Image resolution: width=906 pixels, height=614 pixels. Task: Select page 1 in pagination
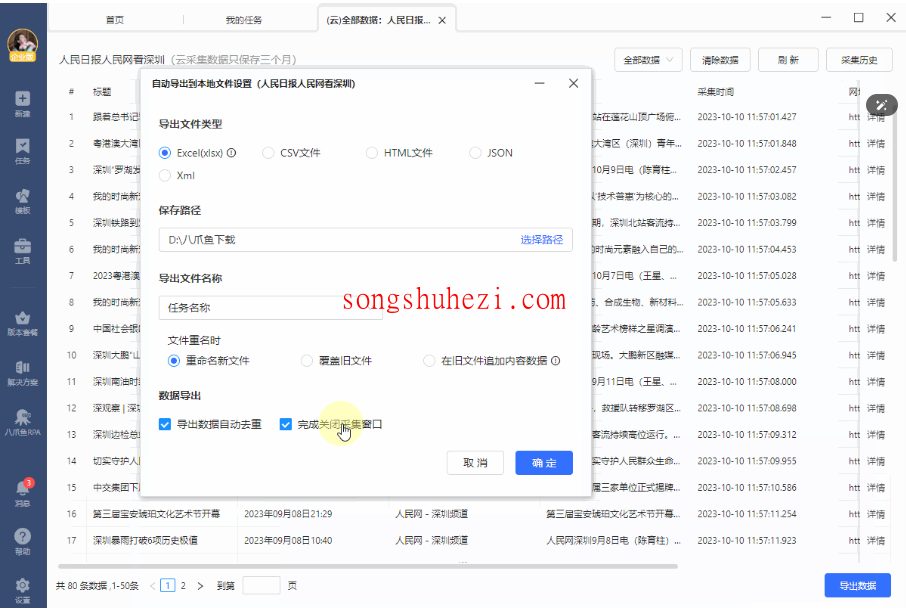168,586
